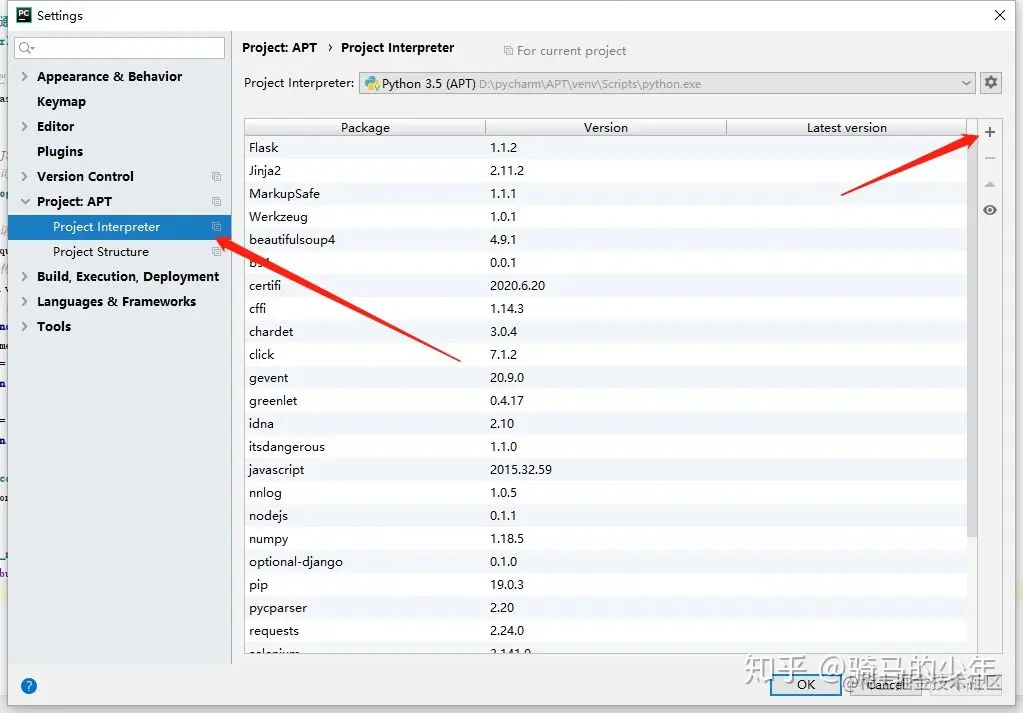Select the numpy package row
1023x713 pixels.
(606, 539)
